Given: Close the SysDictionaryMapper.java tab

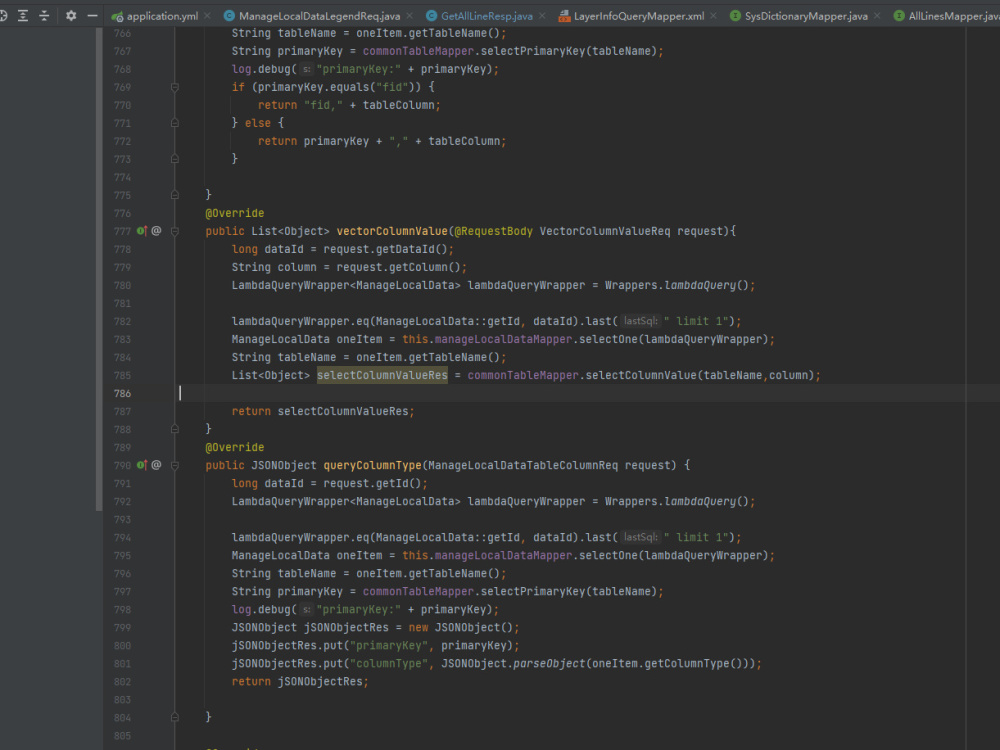Looking at the screenshot, I should point(877,16).
